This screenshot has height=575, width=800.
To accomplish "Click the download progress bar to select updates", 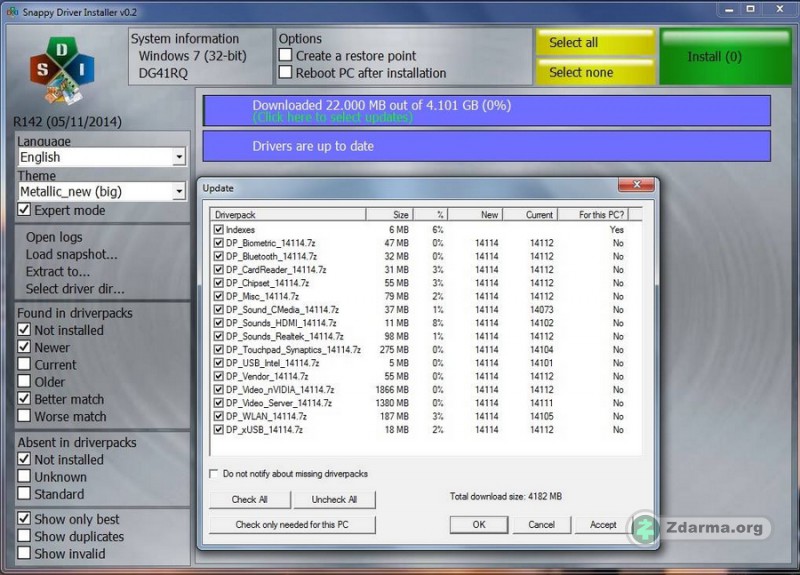I will 487,111.
